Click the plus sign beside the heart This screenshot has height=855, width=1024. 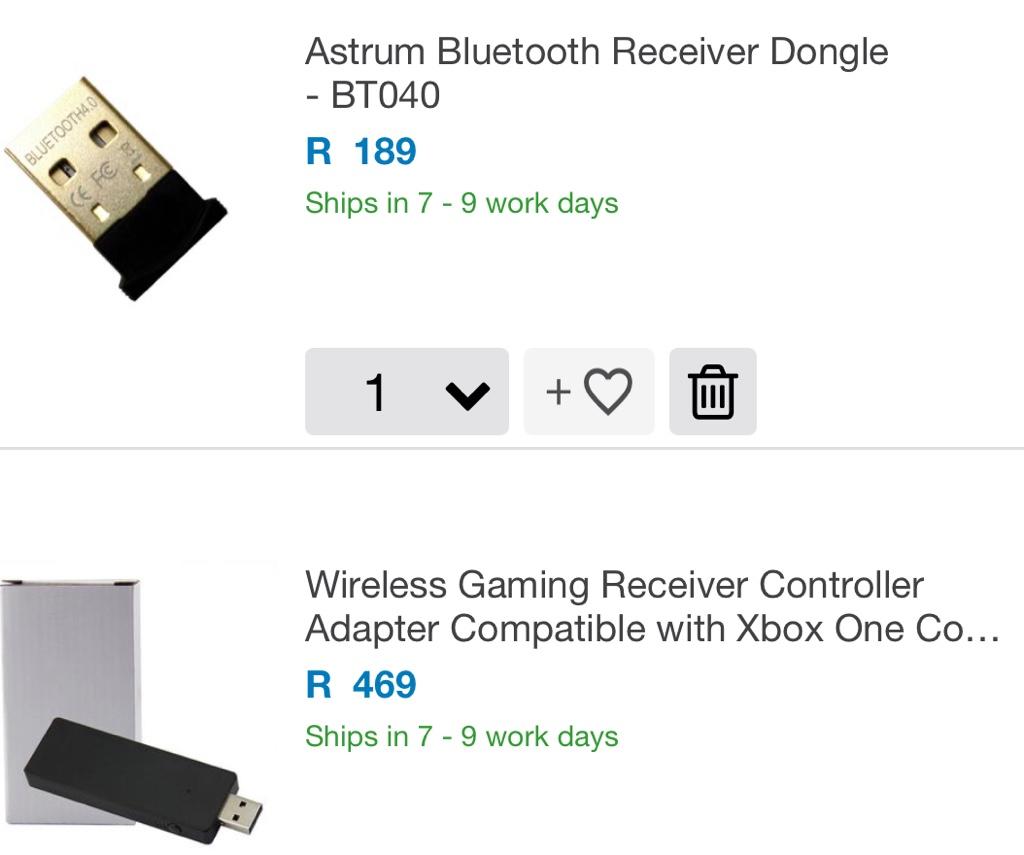click(558, 392)
